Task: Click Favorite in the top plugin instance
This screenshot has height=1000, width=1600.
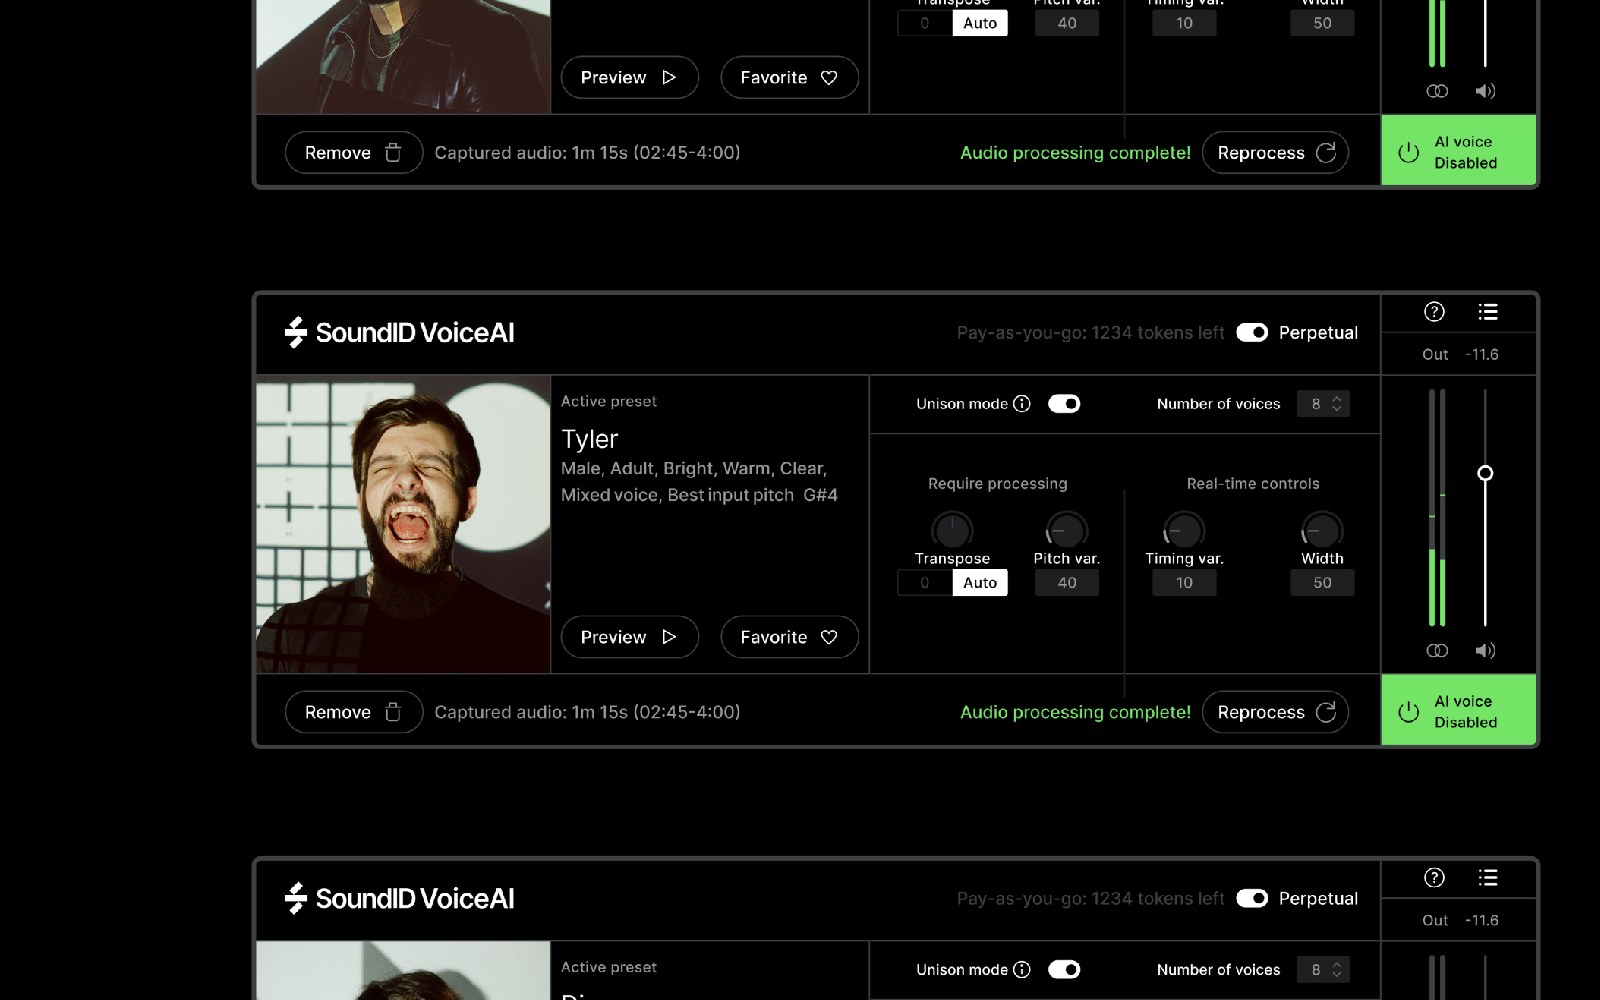Action: (789, 77)
